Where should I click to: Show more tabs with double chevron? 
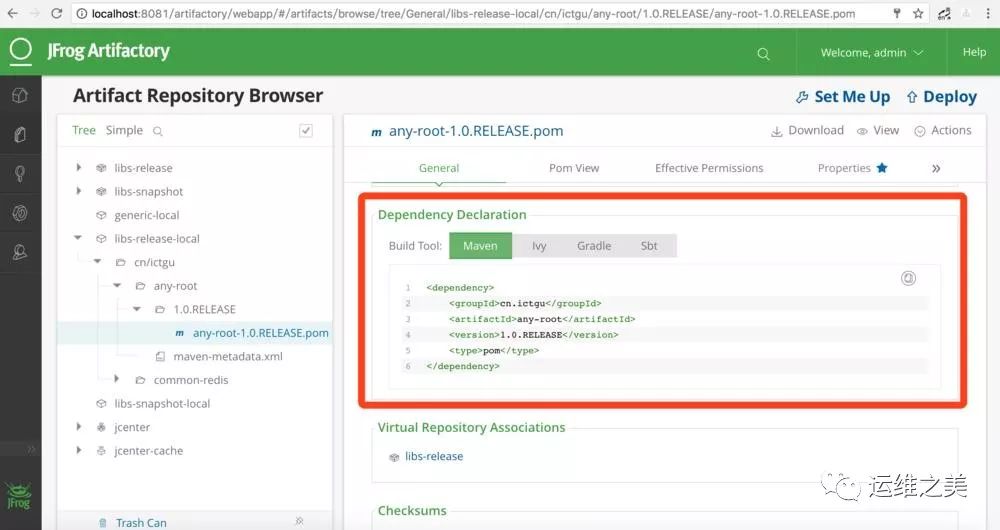click(936, 168)
